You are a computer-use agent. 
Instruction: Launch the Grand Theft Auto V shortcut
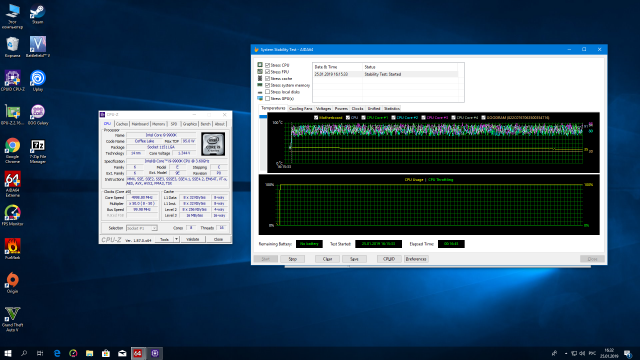[12, 319]
